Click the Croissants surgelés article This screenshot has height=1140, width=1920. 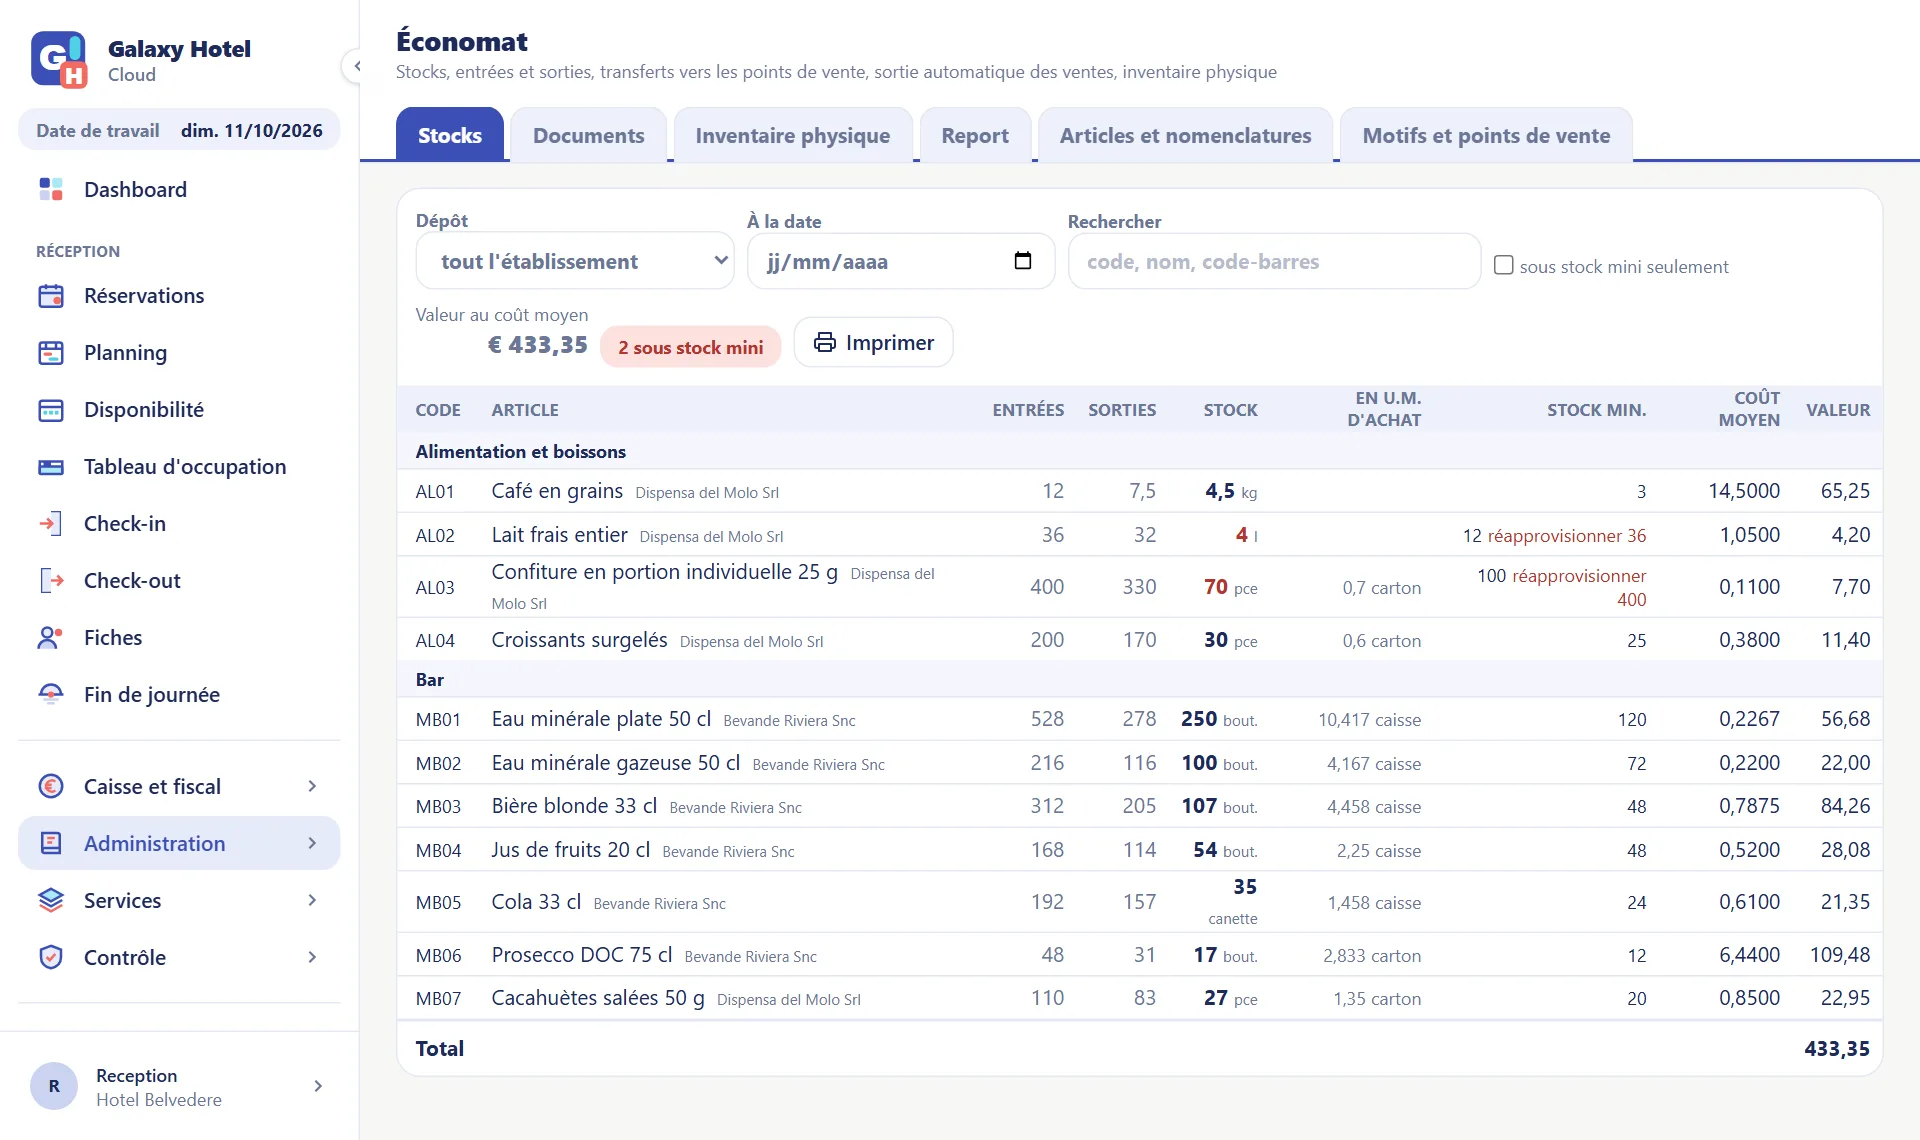[579, 640]
